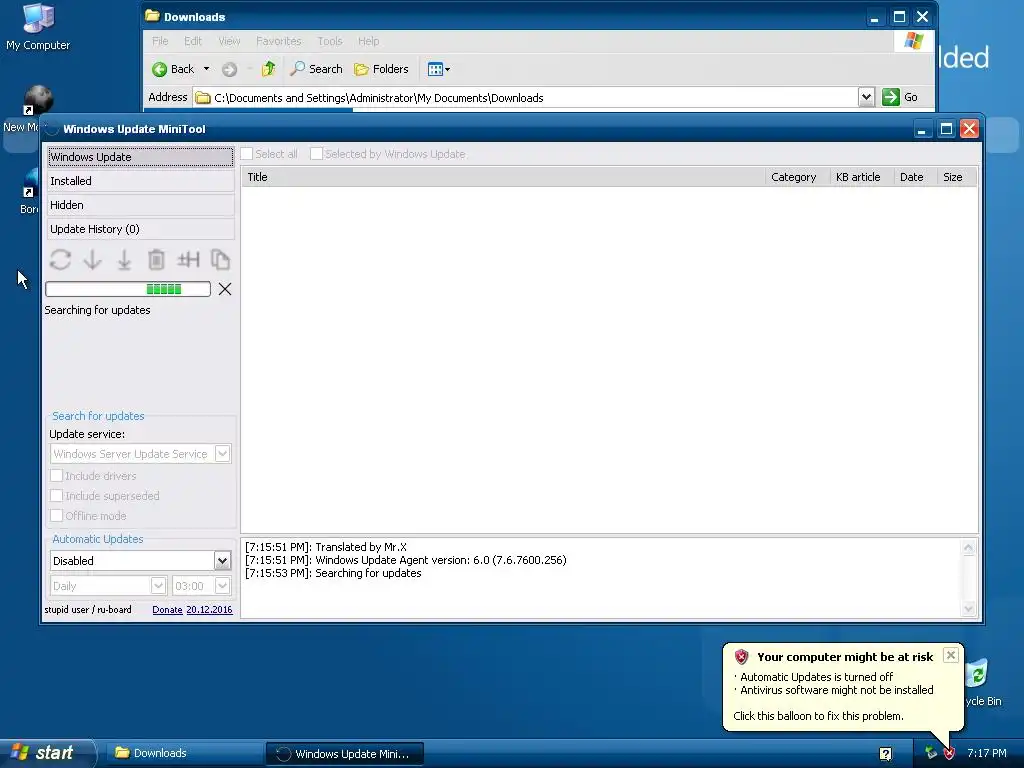Click the Donate link
The height and width of the screenshot is (768, 1024).
pyautogui.click(x=167, y=609)
